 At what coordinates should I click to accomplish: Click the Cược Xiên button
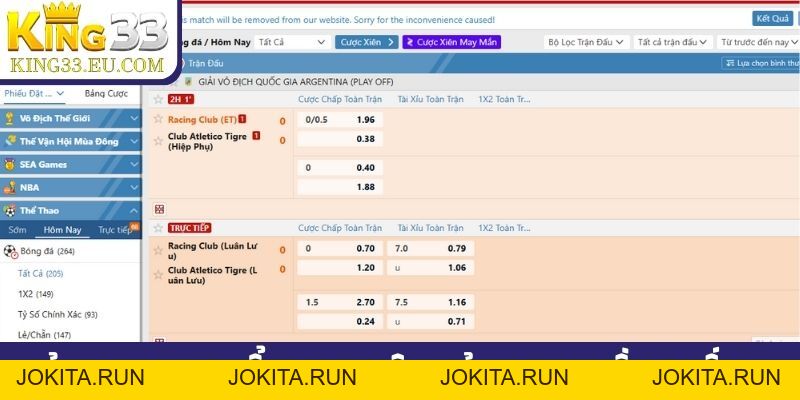click(x=367, y=42)
